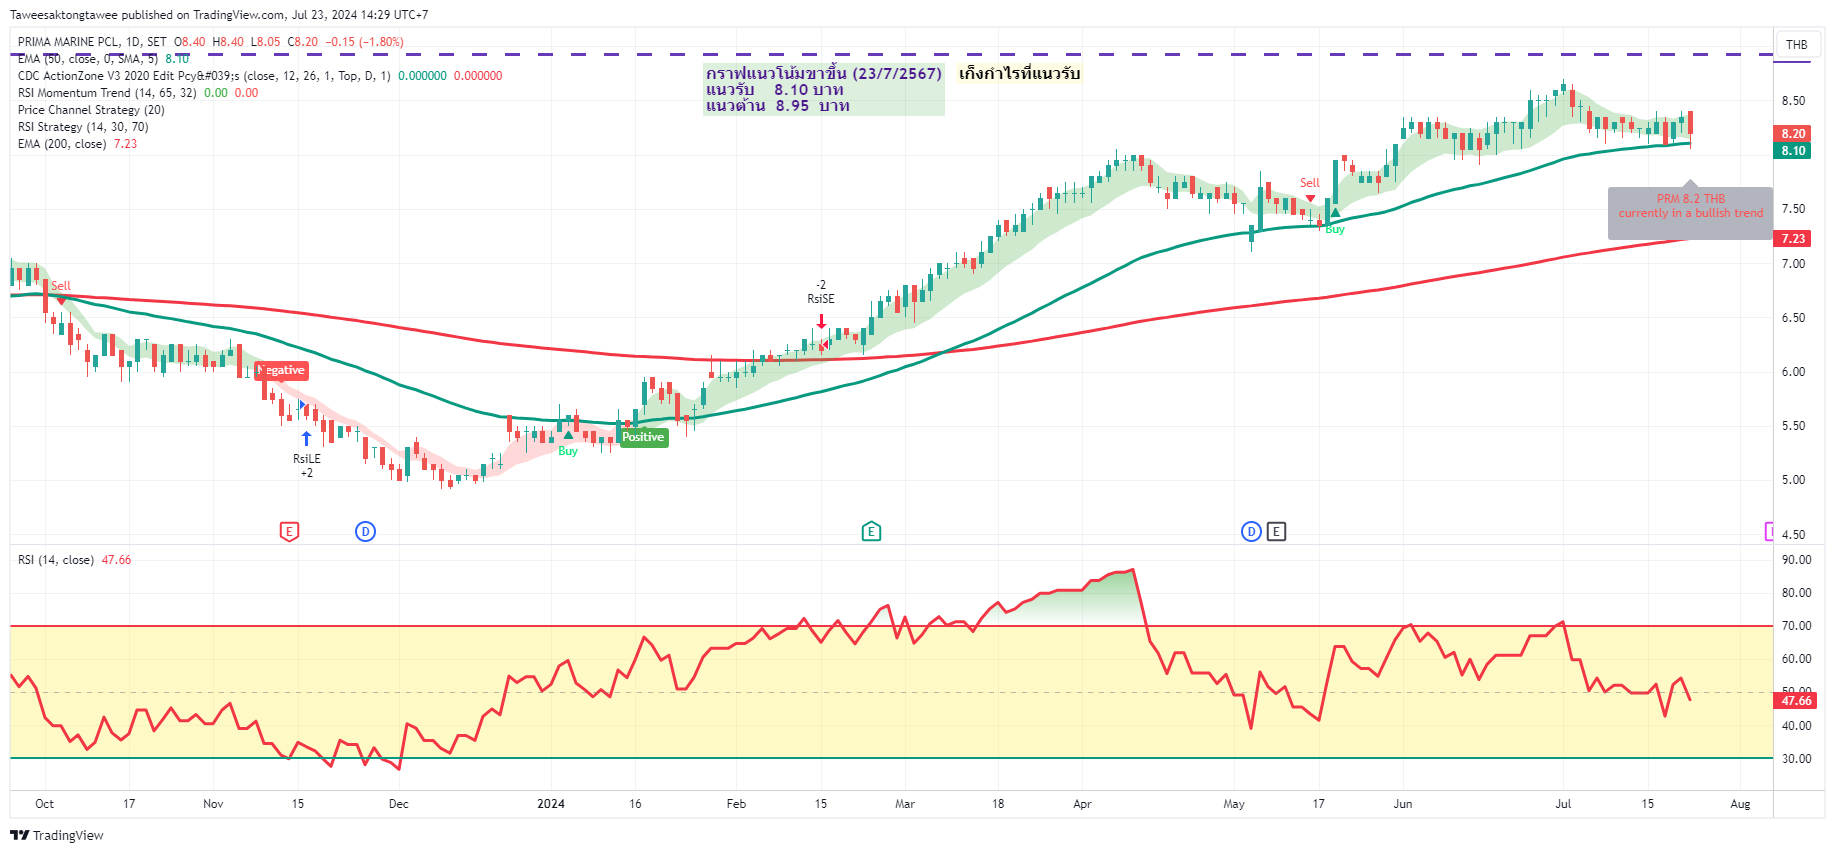This screenshot has height=853, width=1835.
Task: Click the Thai note dated 23/7/2567
Action: [824, 89]
